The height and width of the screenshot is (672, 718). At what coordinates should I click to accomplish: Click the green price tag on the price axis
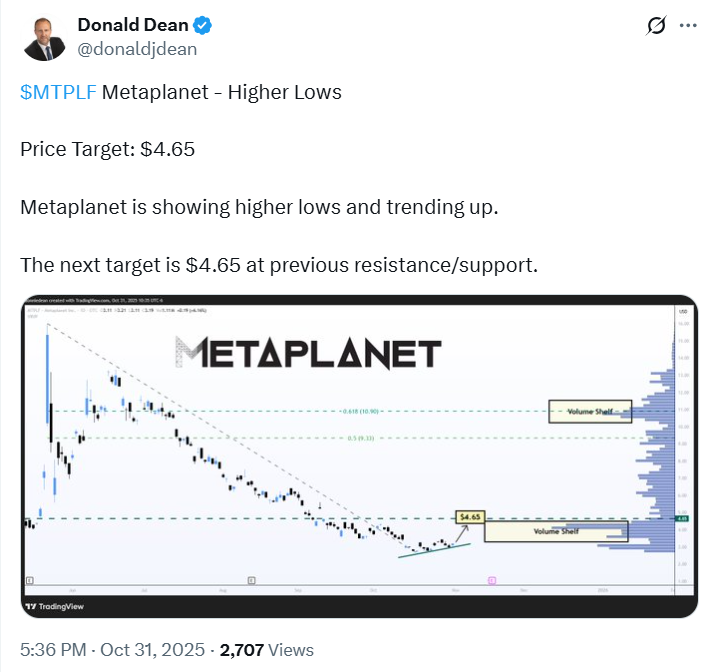click(681, 518)
